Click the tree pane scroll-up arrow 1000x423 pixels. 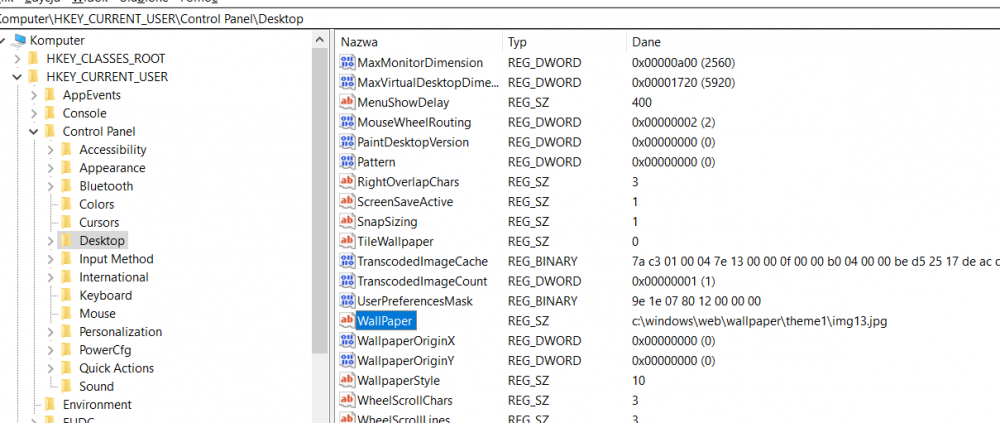[x=320, y=40]
